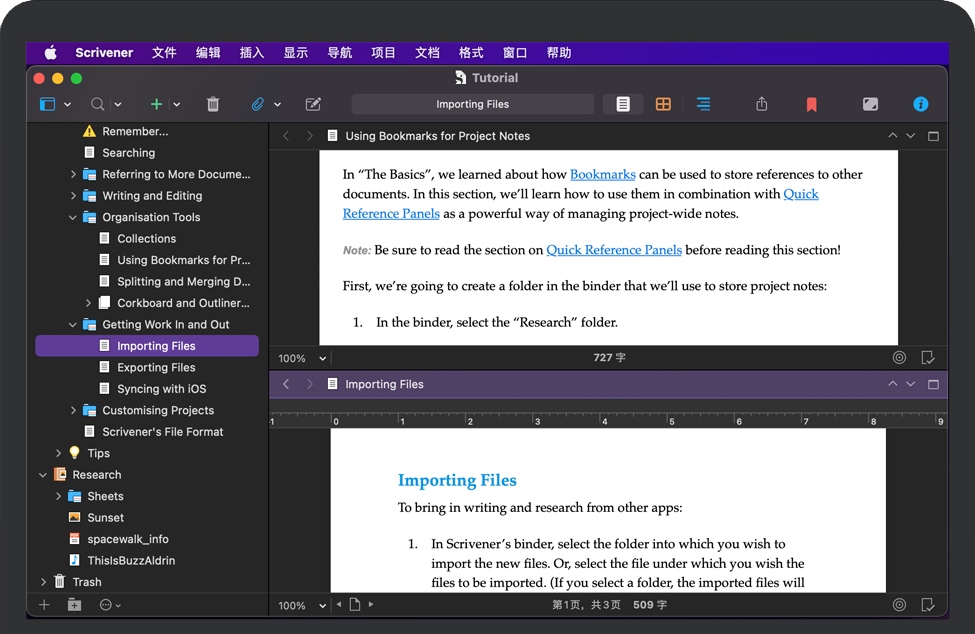Click the target goal icon in bottom footer
Screen dimensions: 975x634
pyautogui.click(x=899, y=605)
